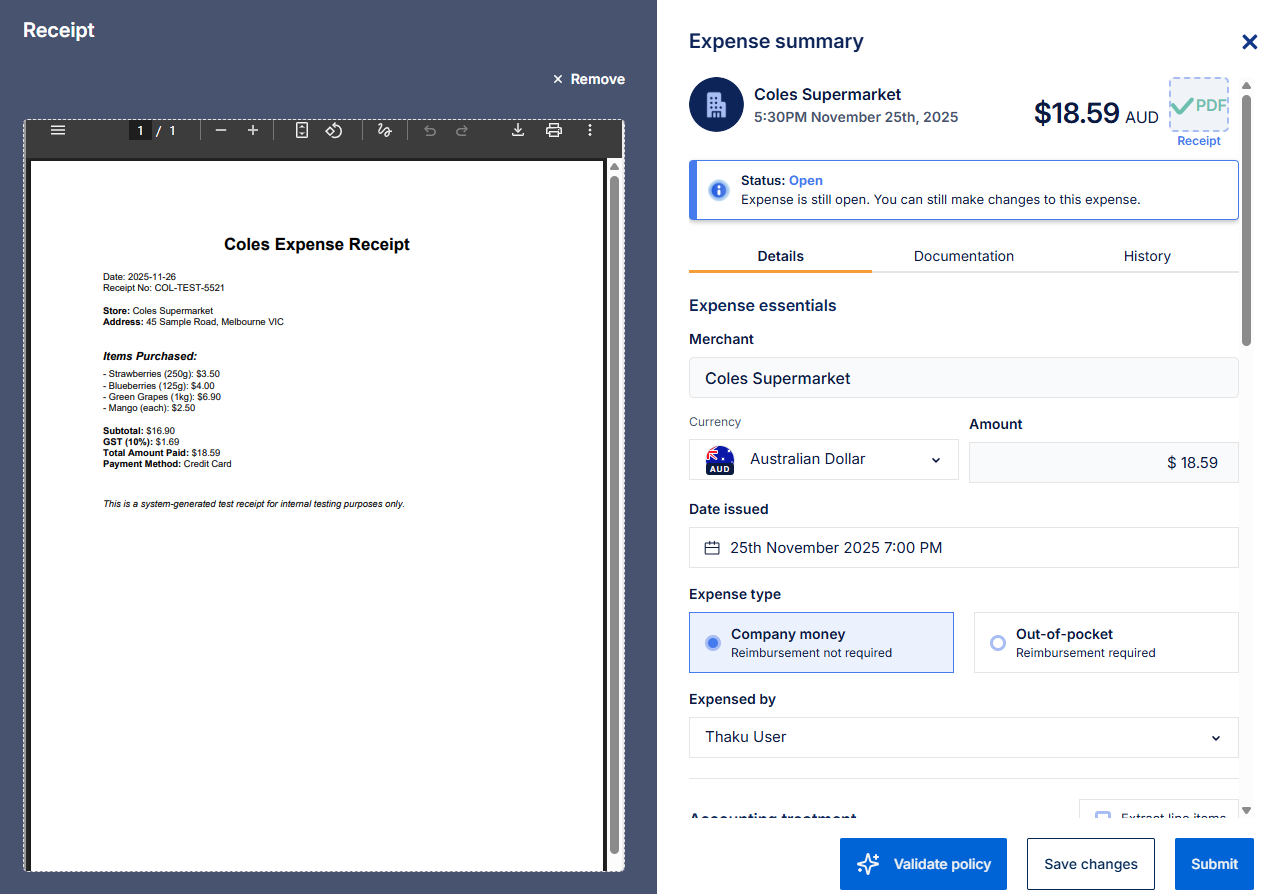This screenshot has width=1269, height=894.
Task: Open the Australian Dollar currency dropdown
Action: [x=823, y=460]
